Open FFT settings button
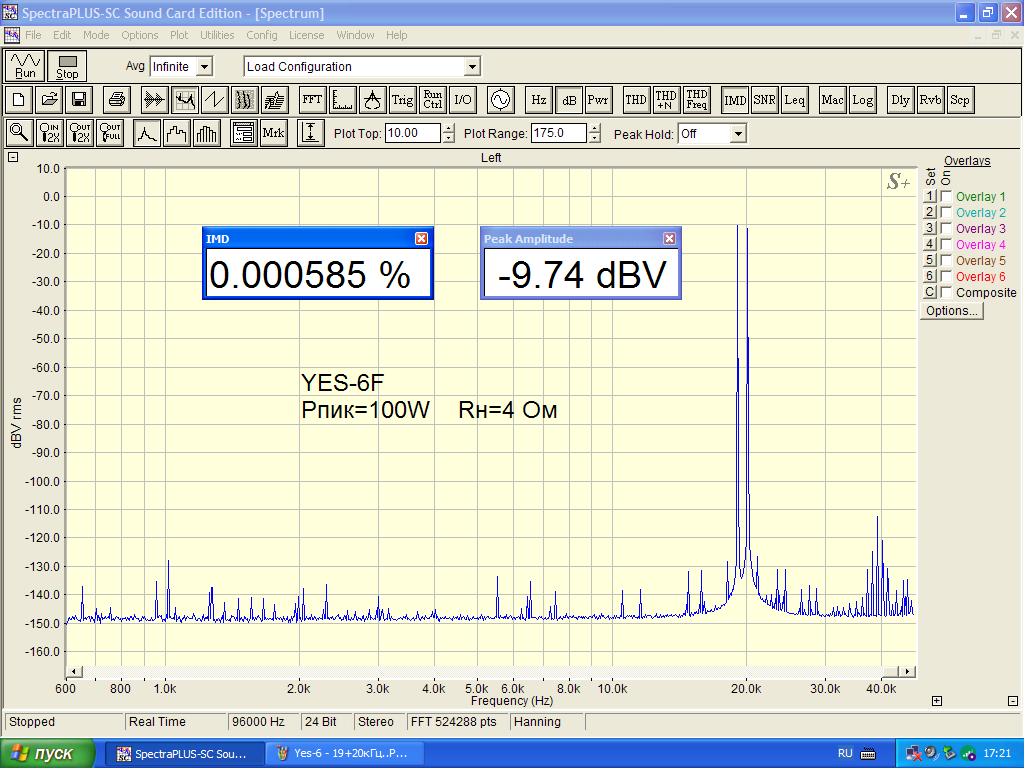Screen dimensions: 1024x768 (312, 100)
